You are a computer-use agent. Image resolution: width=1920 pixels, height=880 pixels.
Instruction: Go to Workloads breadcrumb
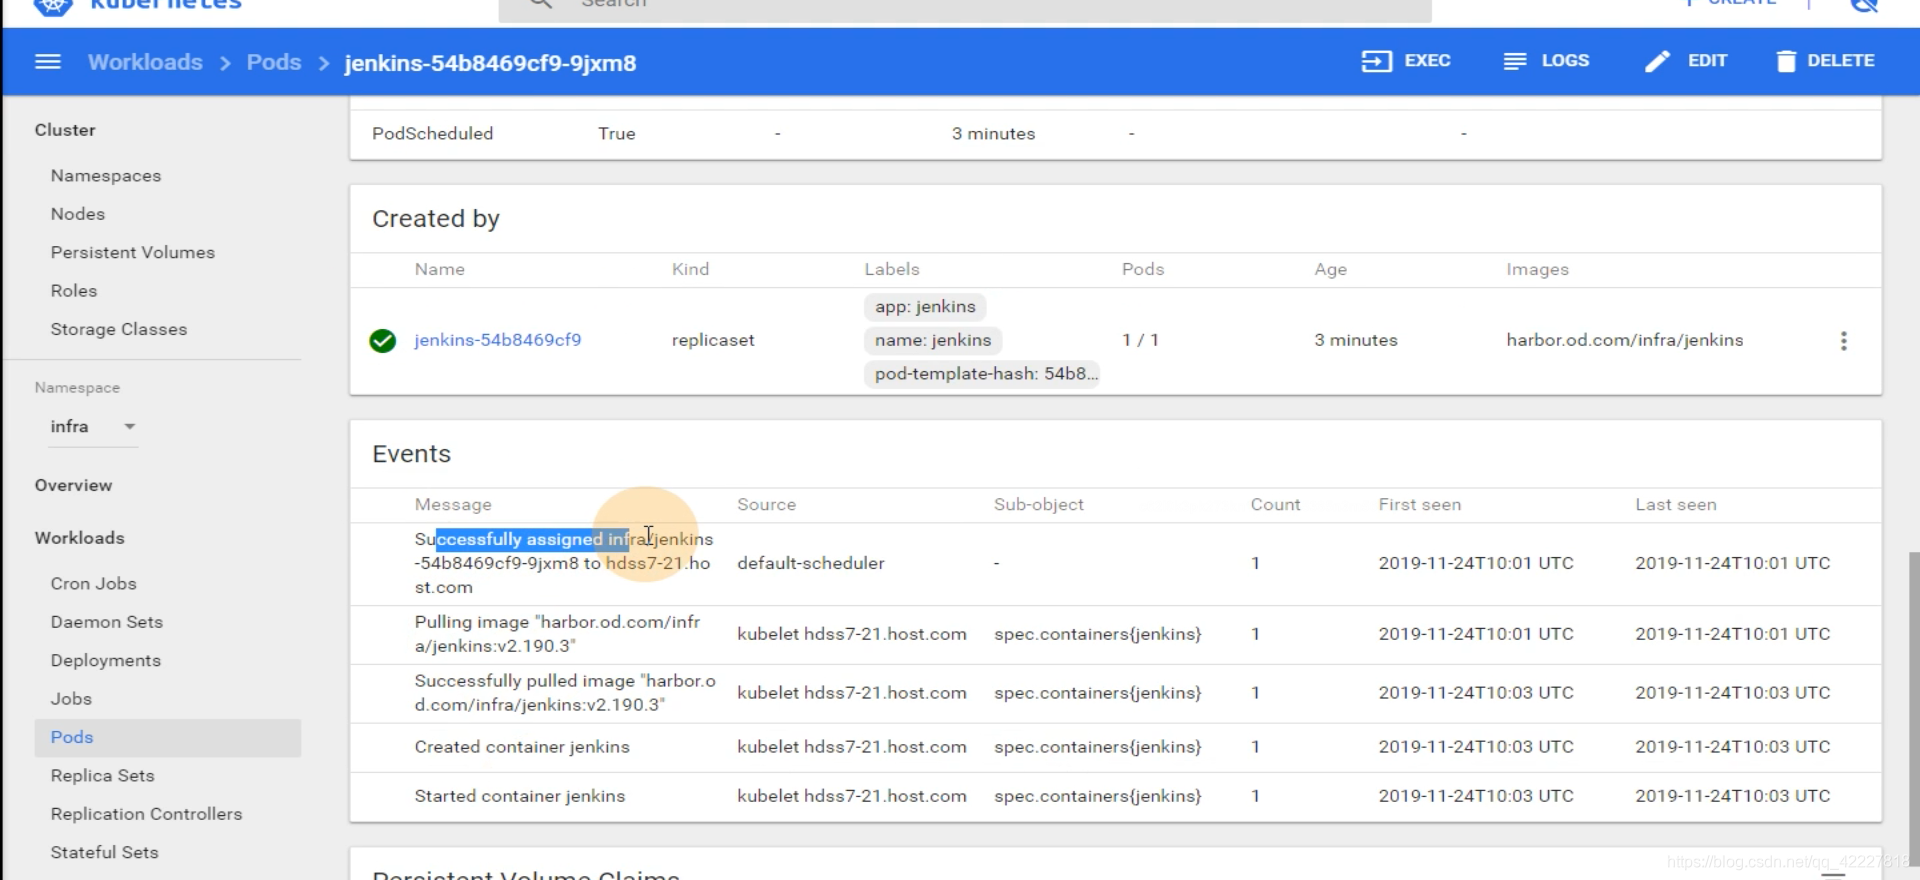tap(145, 62)
